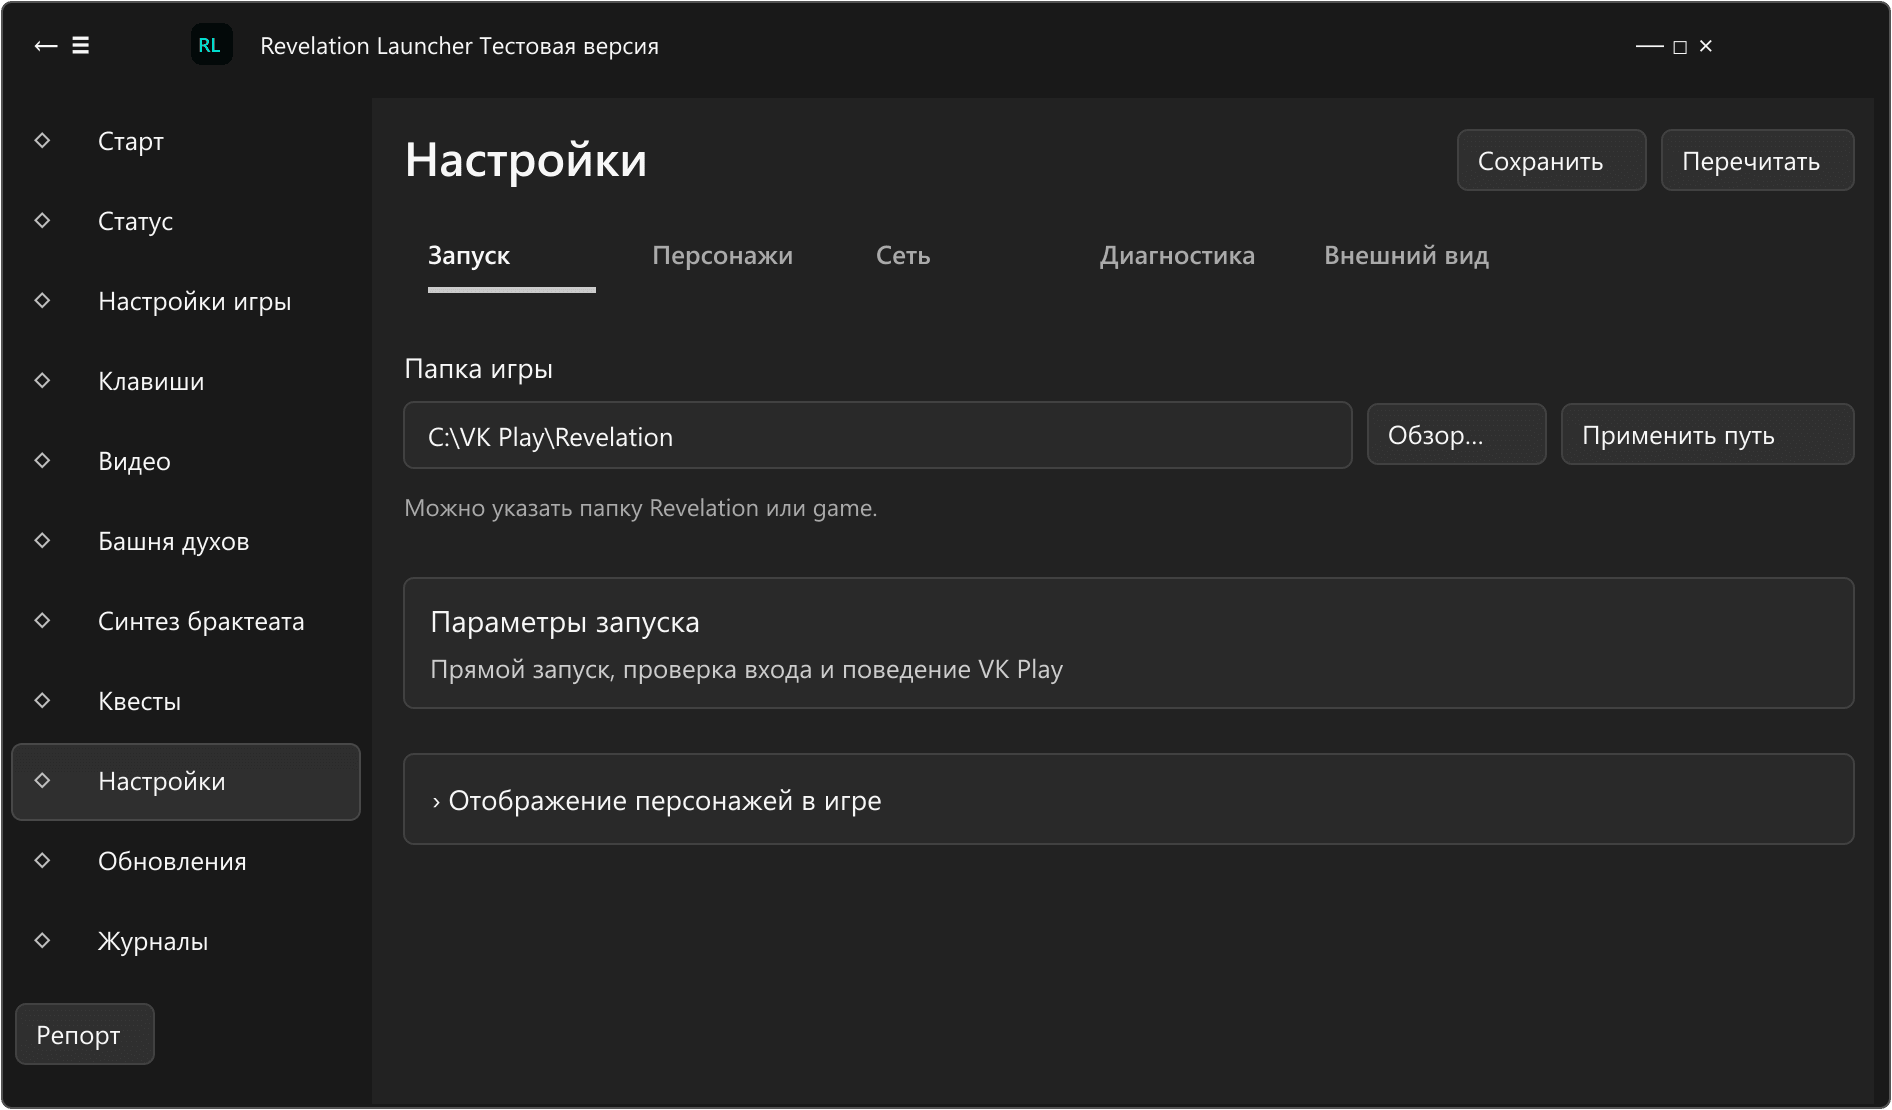Minimize the launcher window
The image size is (1892, 1110).
[x=1649, y=47]
